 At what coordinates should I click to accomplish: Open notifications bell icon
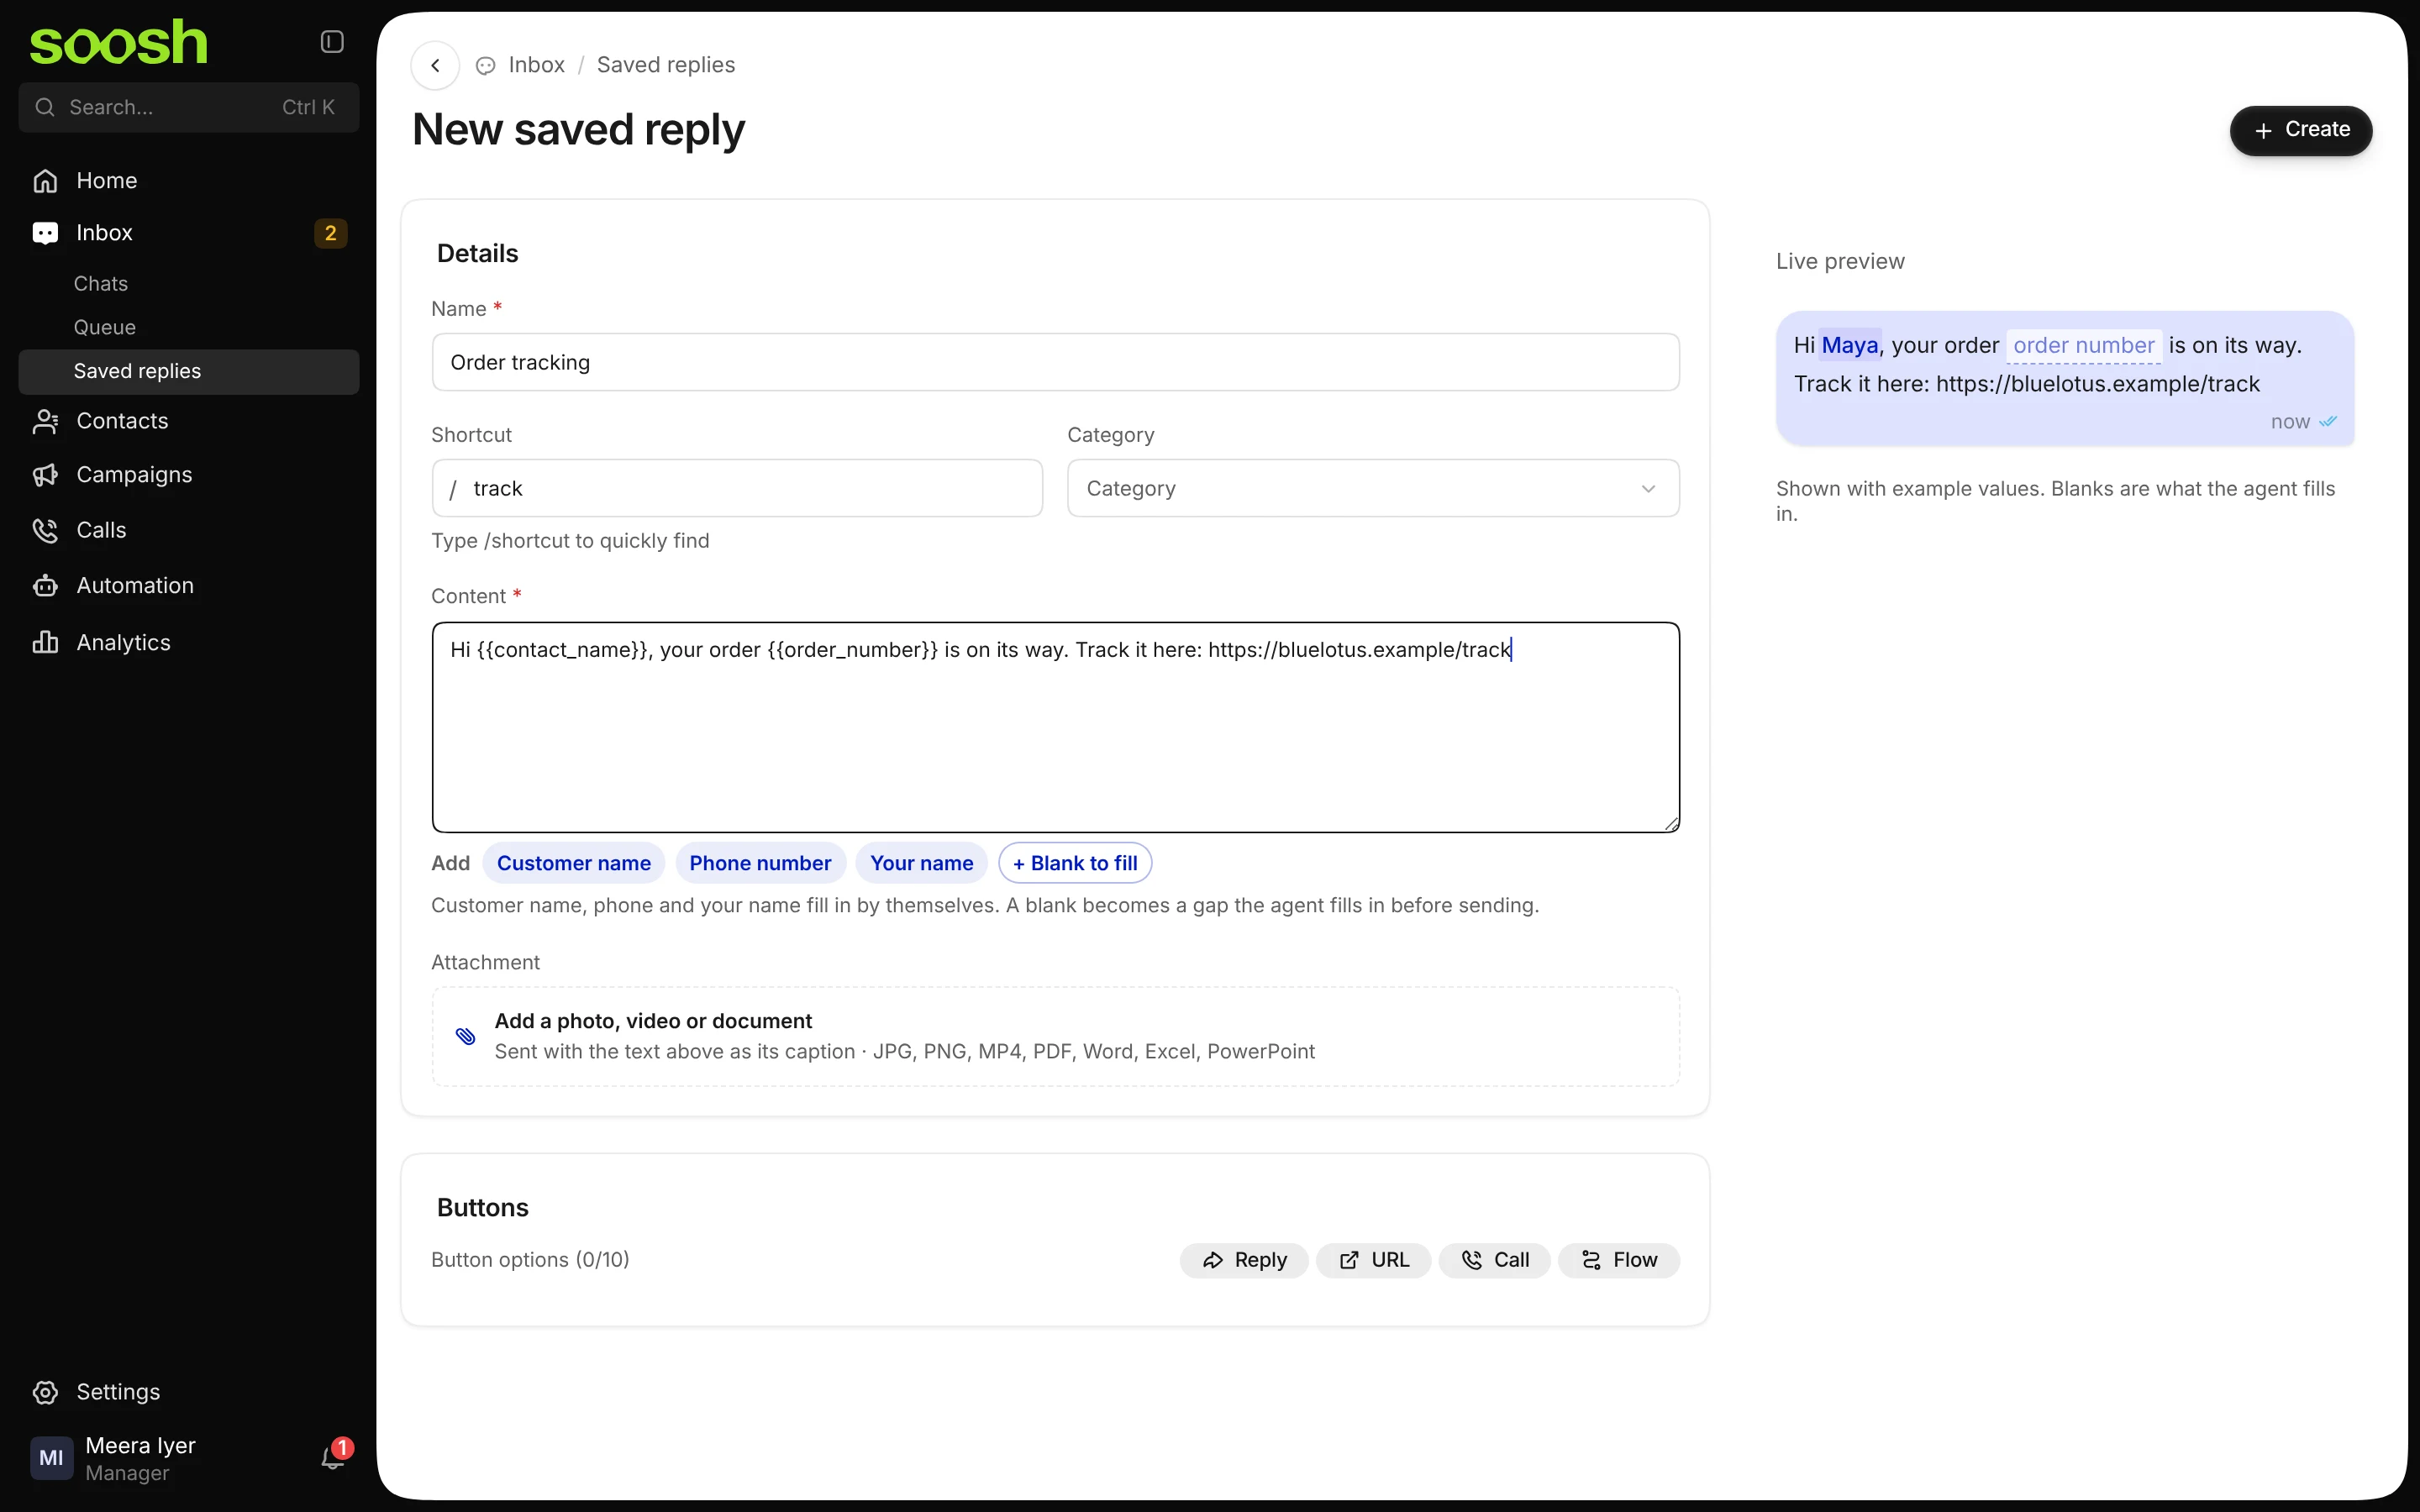point(333,1457)
